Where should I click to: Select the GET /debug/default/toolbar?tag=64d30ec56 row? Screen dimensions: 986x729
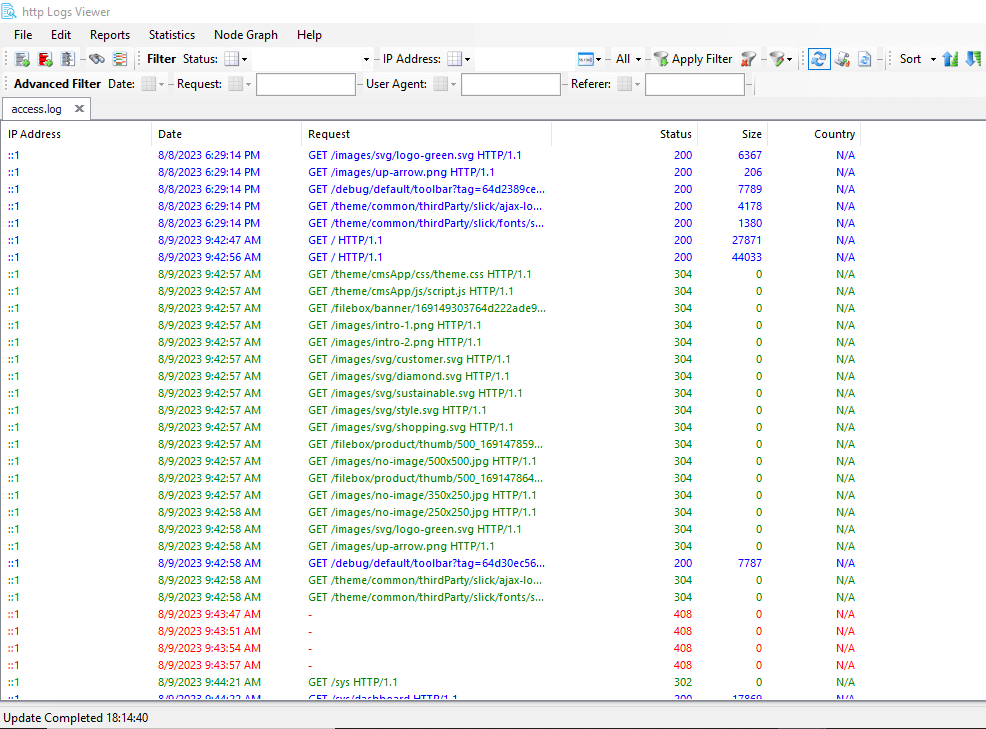431,563
